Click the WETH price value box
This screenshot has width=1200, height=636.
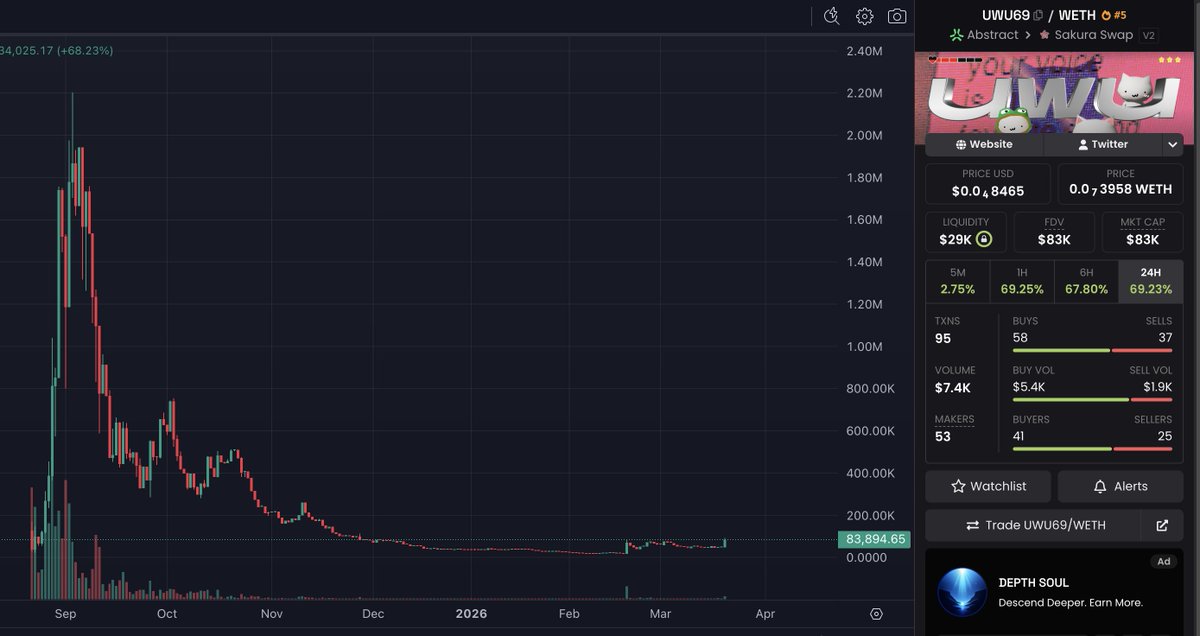[x=1120, y=184]
